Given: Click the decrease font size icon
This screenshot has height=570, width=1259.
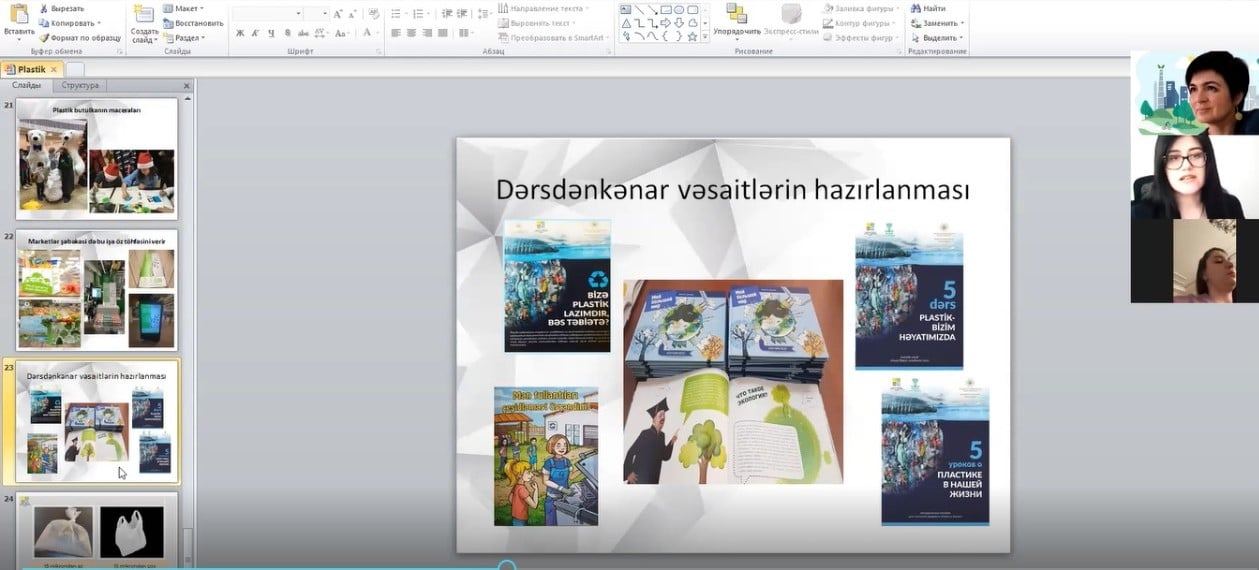Looking at the screenshot, I should pyautogui.click(x=354, y=14).
